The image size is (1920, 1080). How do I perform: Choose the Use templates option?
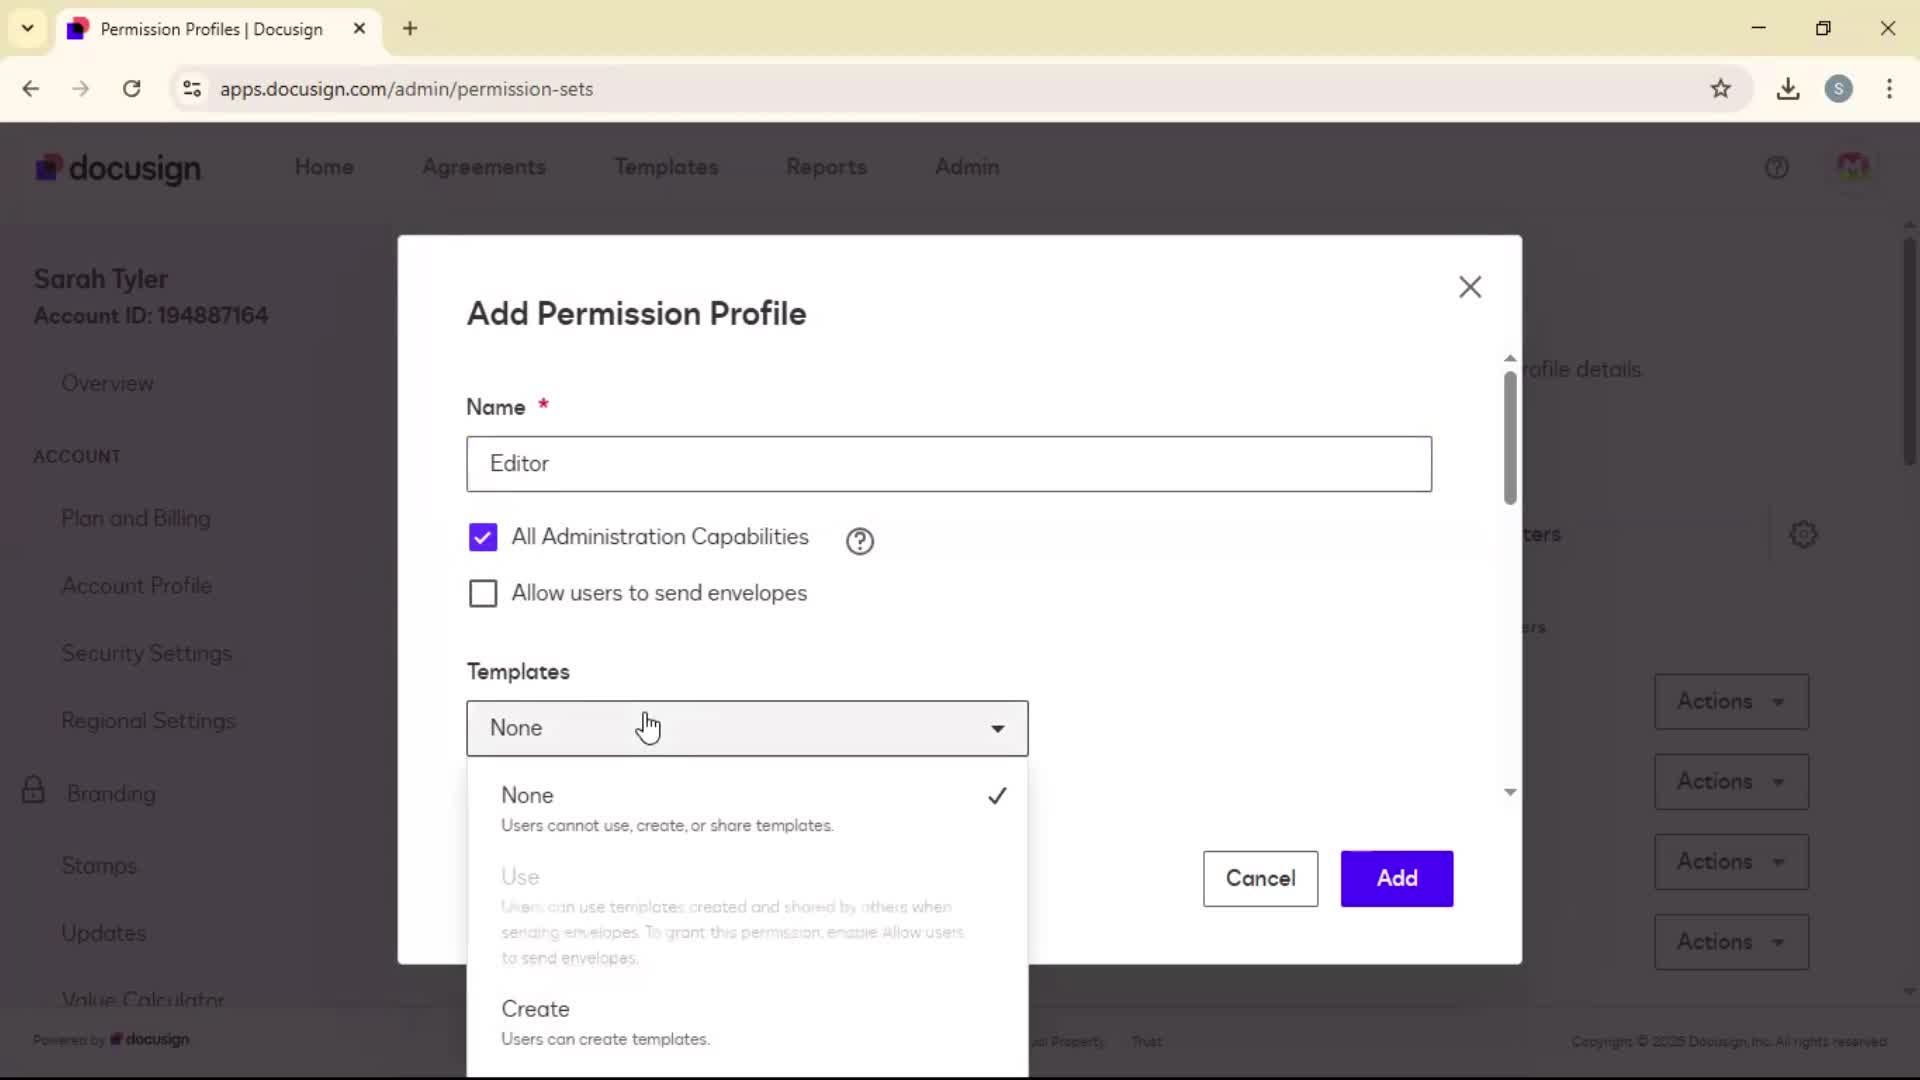point(746,916)
